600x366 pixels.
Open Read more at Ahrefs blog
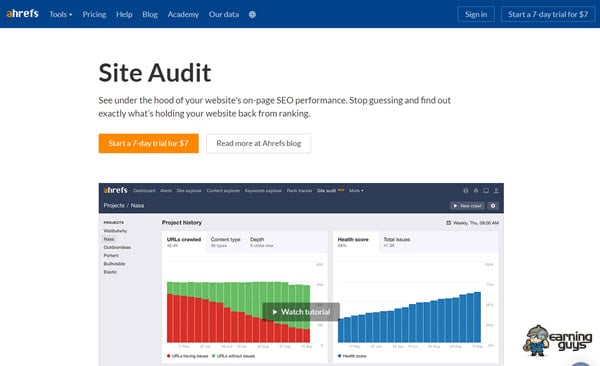coord(259,143)
